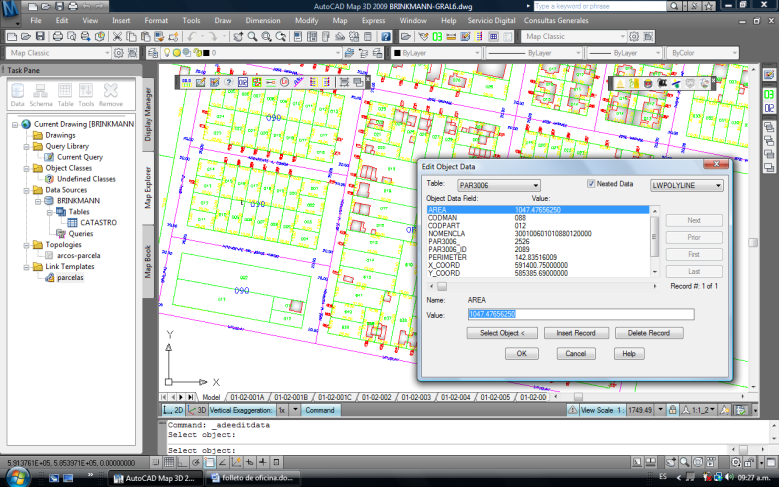This screenshot has width=779, height=487.
Task: Click the Windows Start button
Action: (x=18, y=478)
